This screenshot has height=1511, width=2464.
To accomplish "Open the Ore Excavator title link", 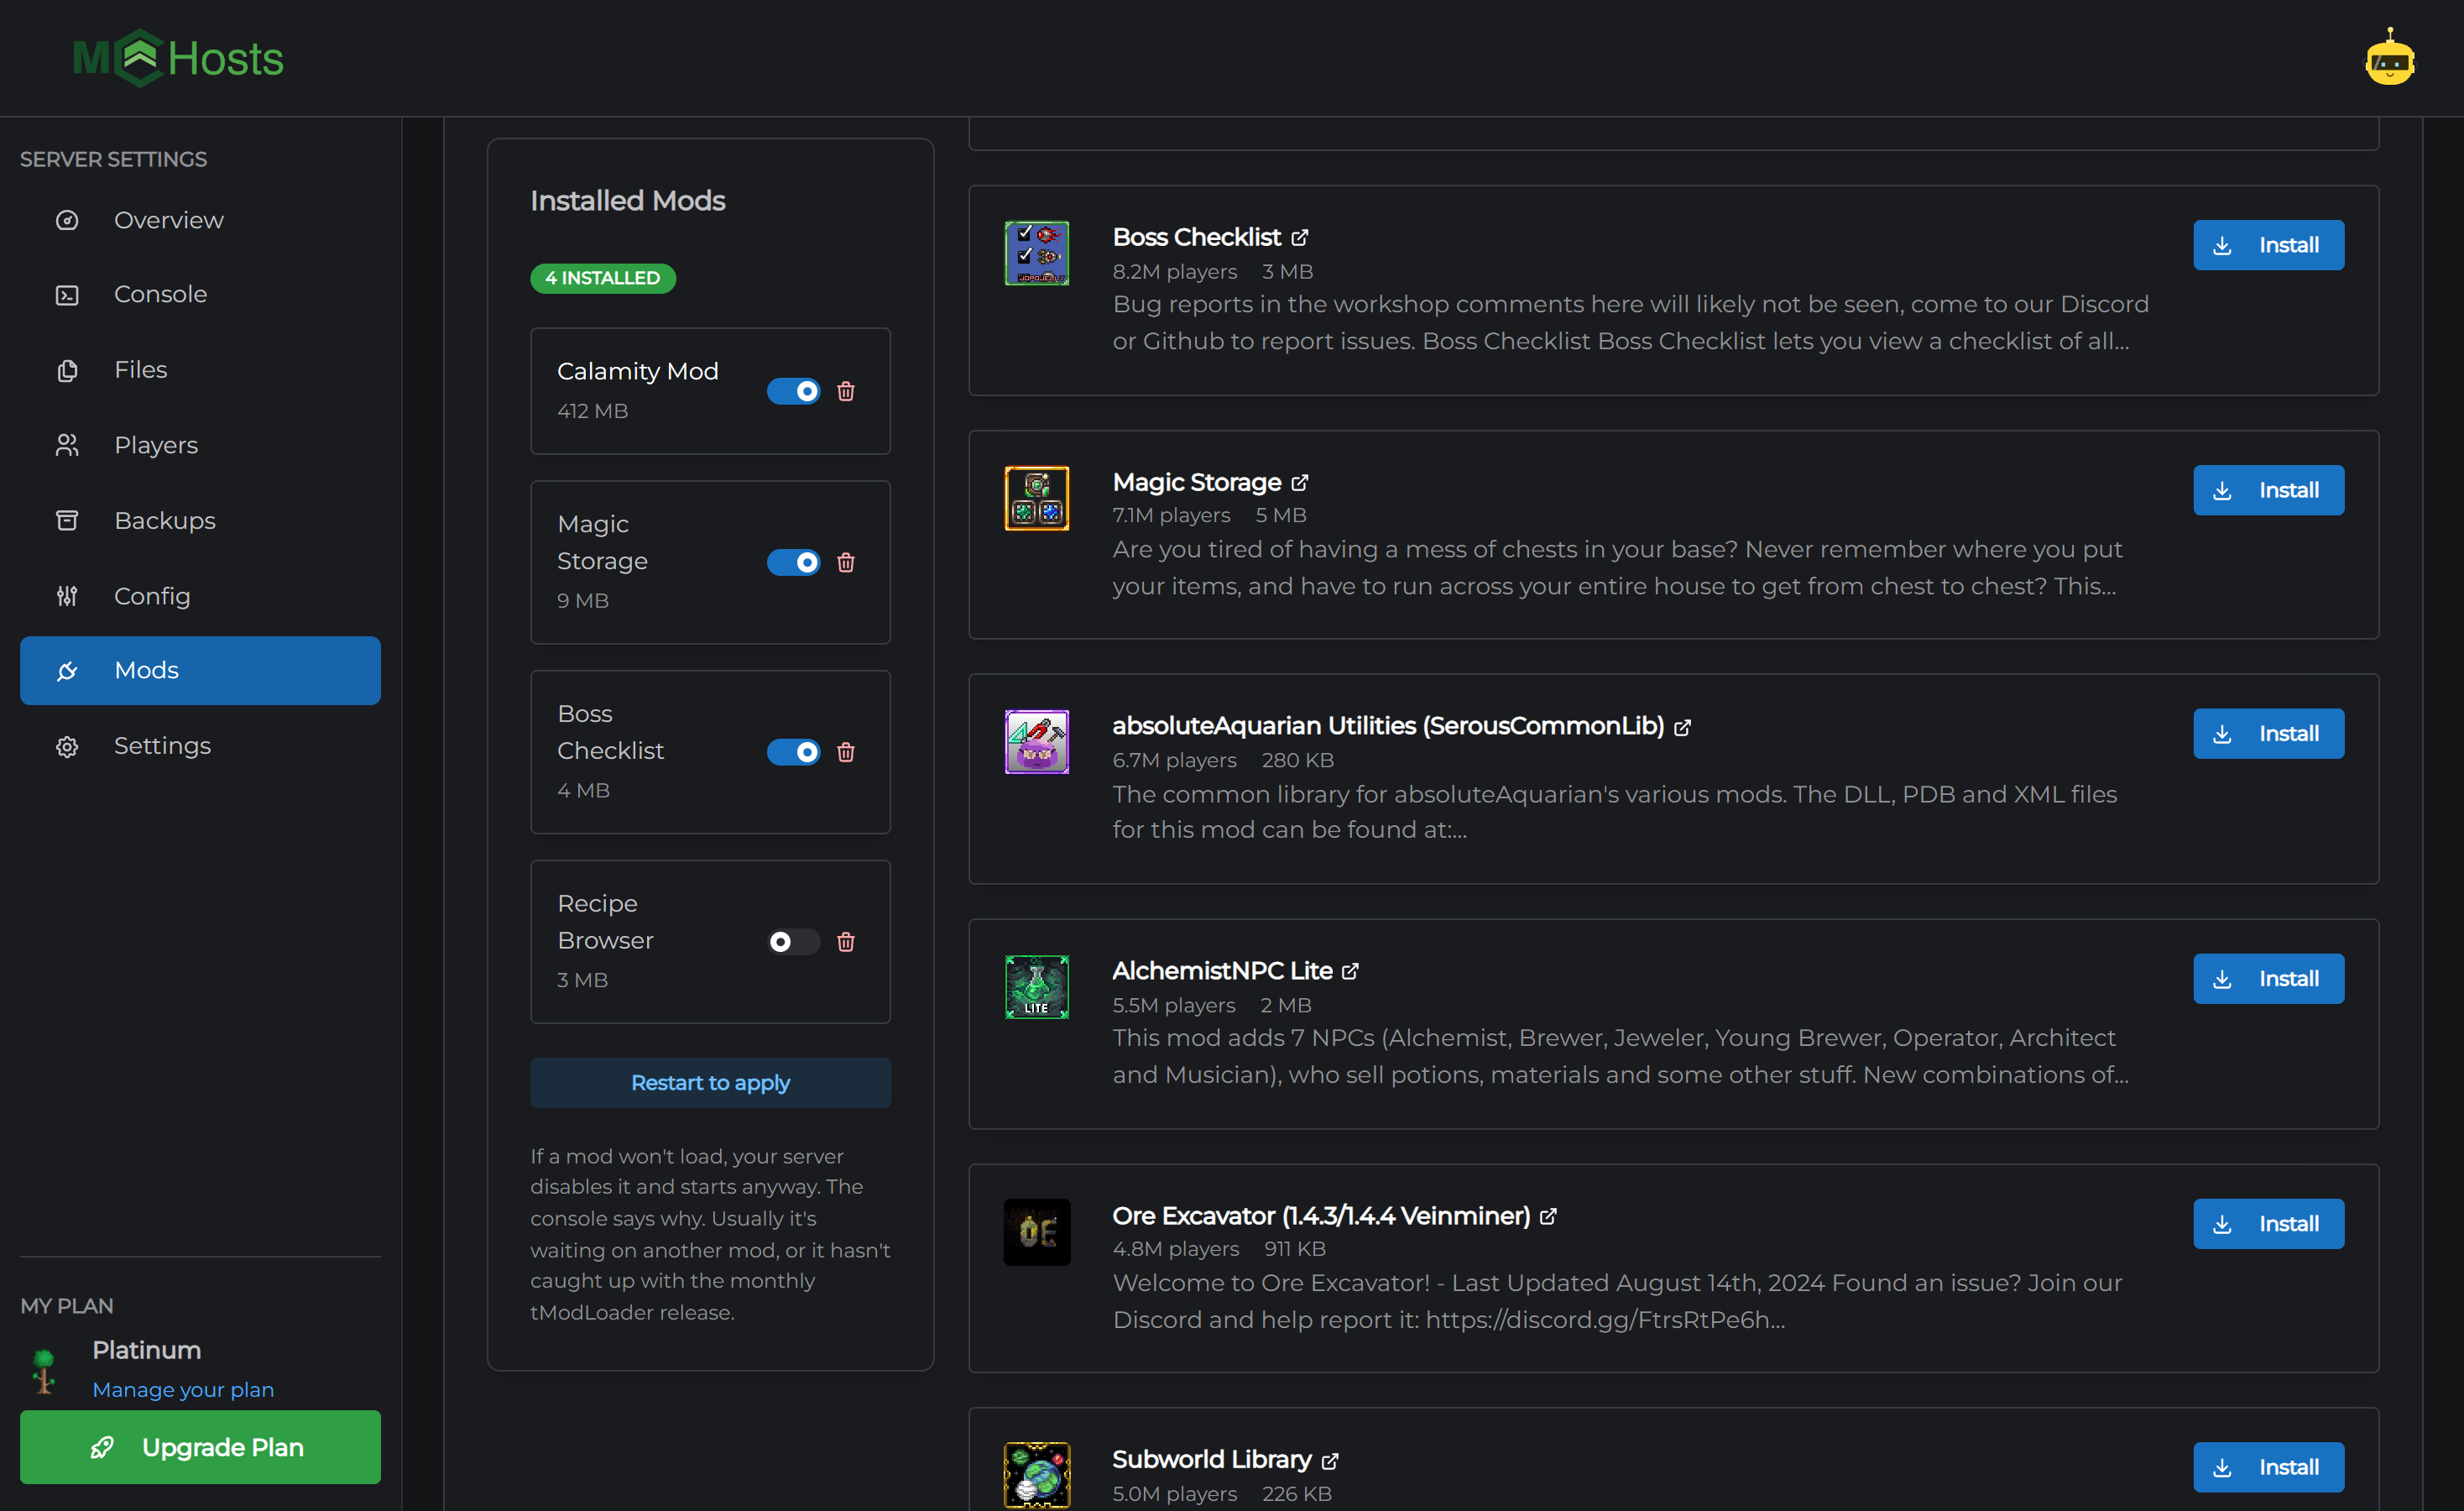I will point(1321,1216).
